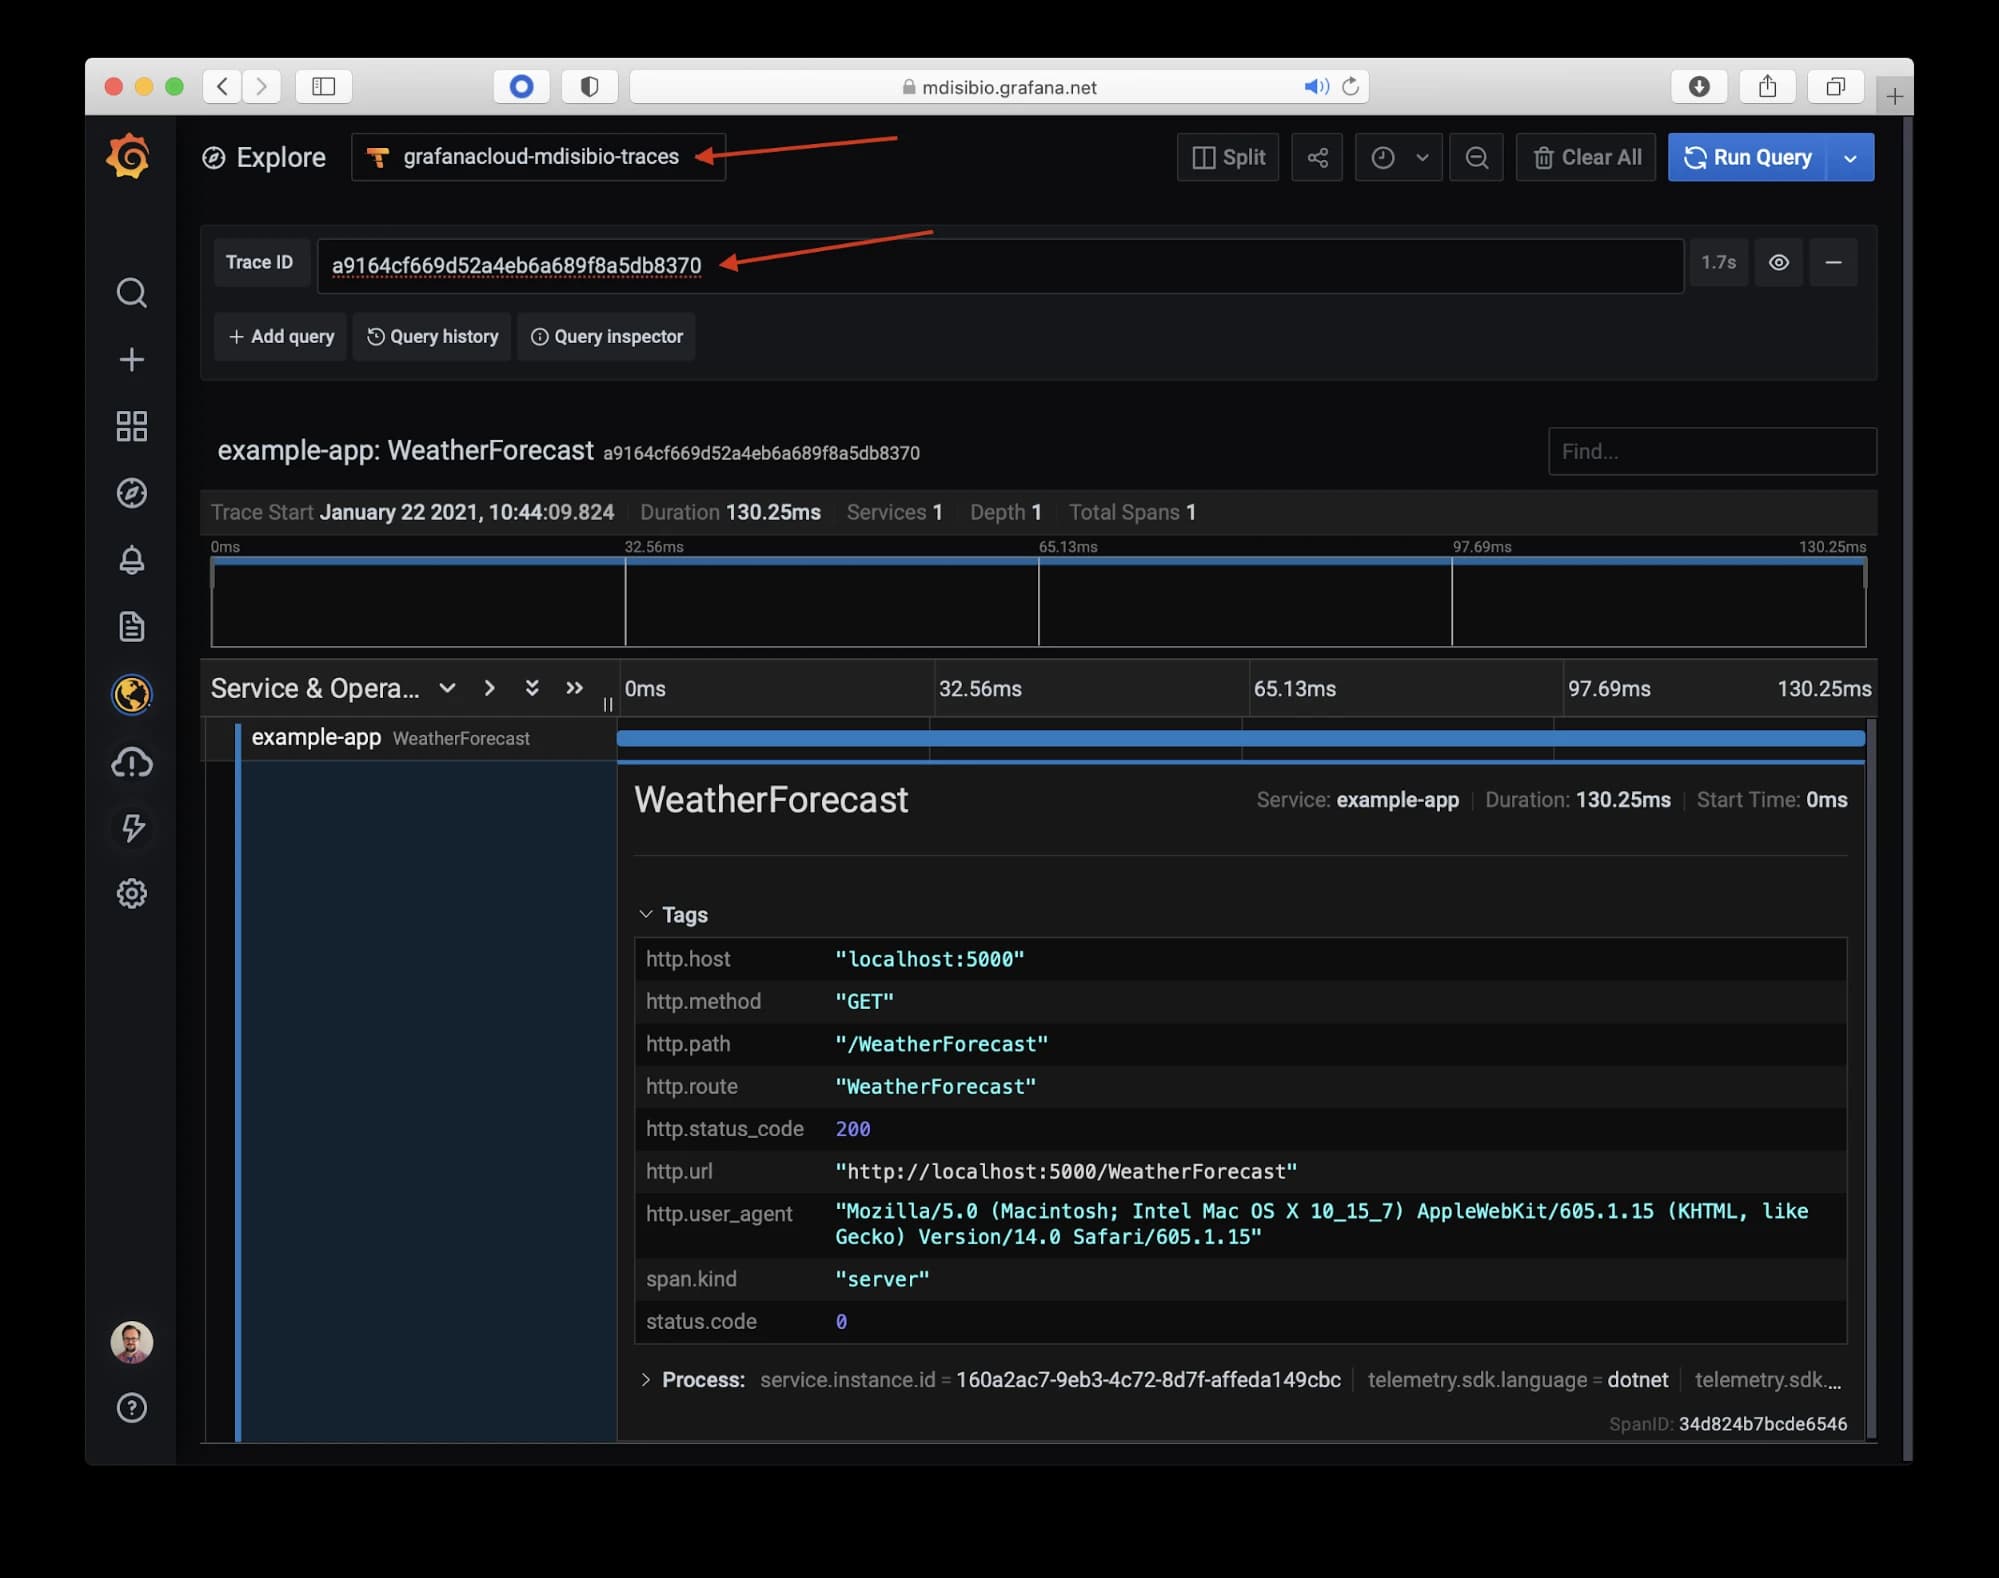Click the Add query button
The image size is (1999, 1578).
point(281,336)
